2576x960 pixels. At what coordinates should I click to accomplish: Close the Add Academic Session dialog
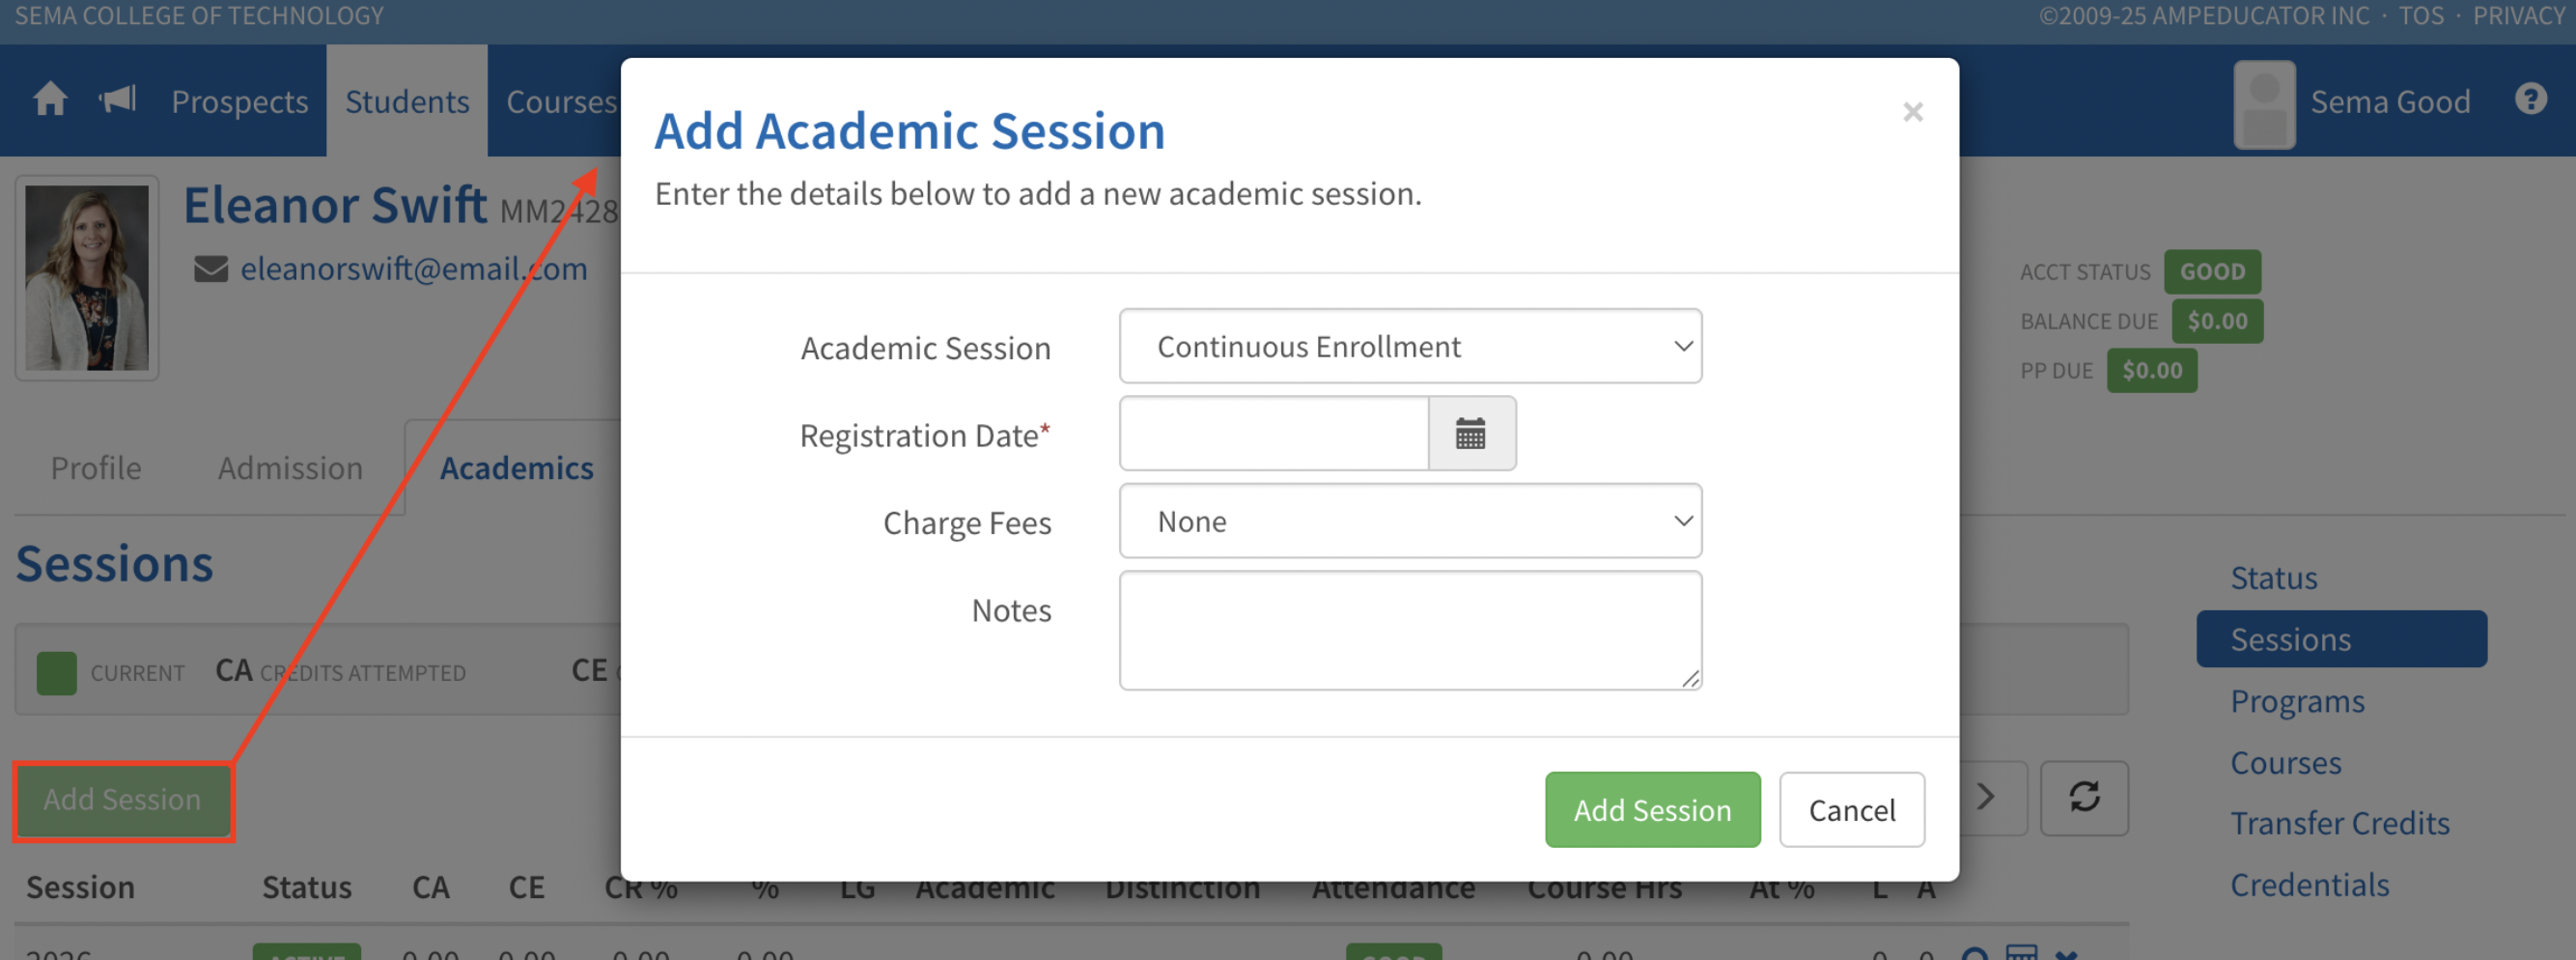(1912, 112)
